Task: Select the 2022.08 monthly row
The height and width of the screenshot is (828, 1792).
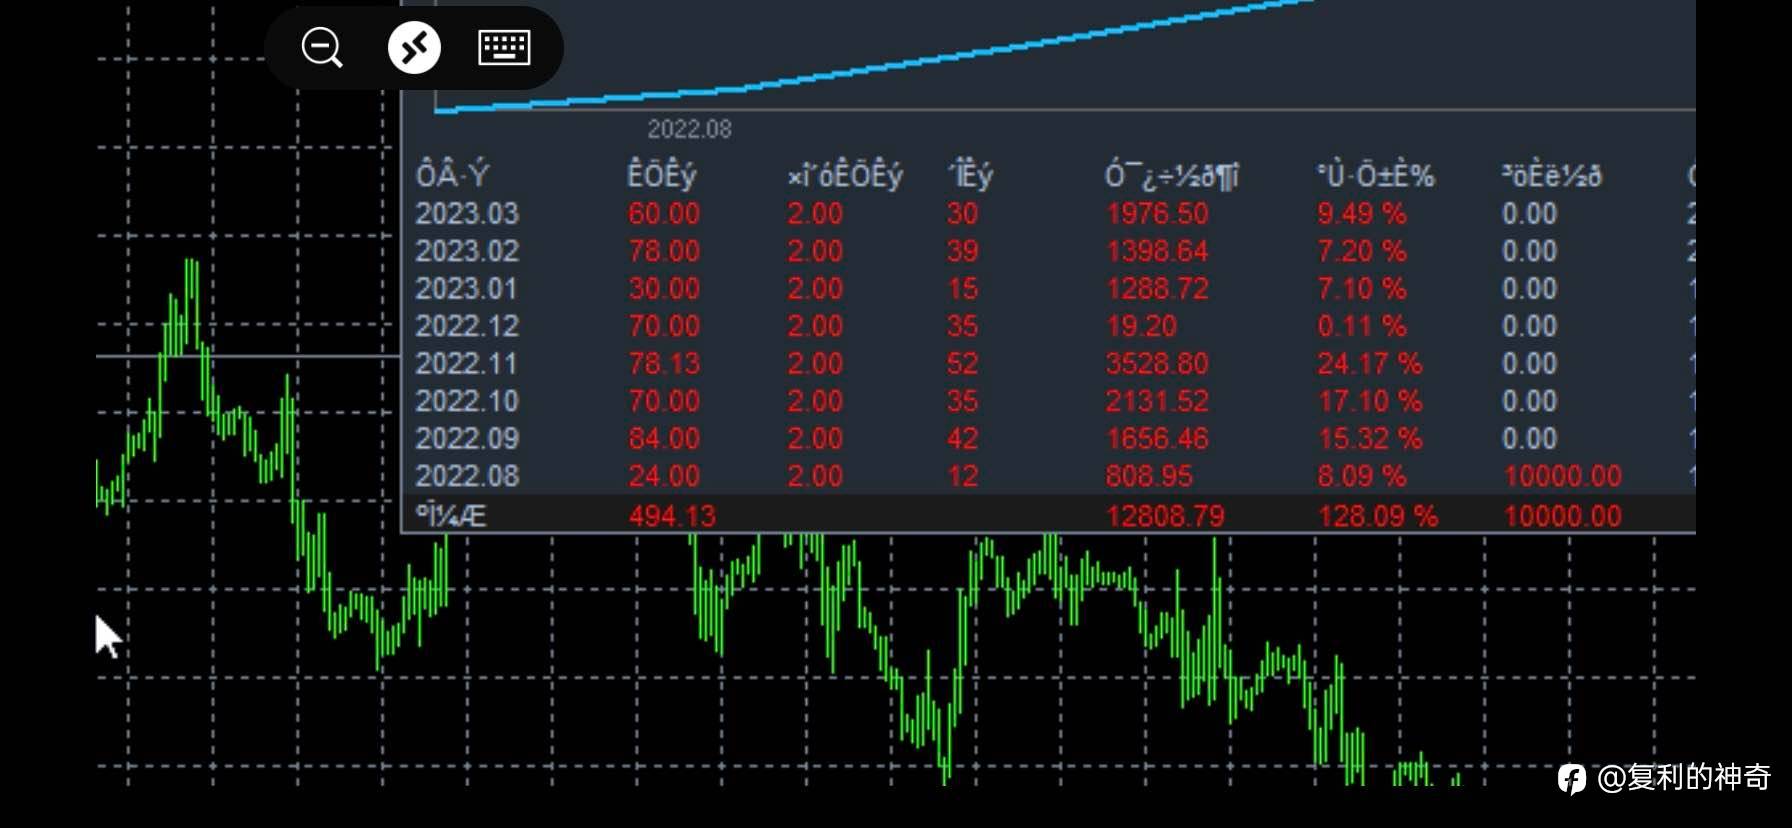Action: coord(1049,476)
